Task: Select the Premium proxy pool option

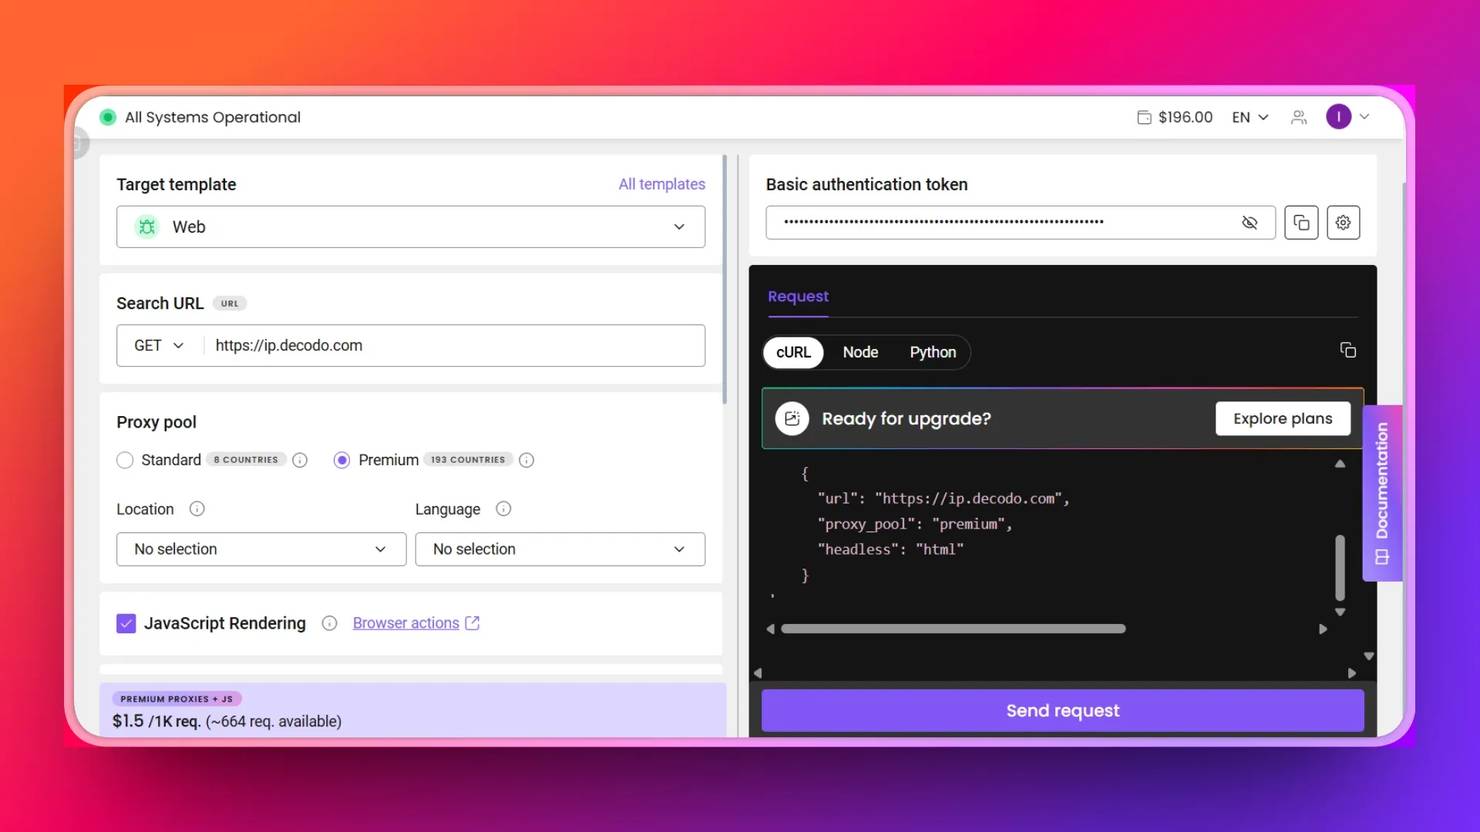Action: point(342,460)
